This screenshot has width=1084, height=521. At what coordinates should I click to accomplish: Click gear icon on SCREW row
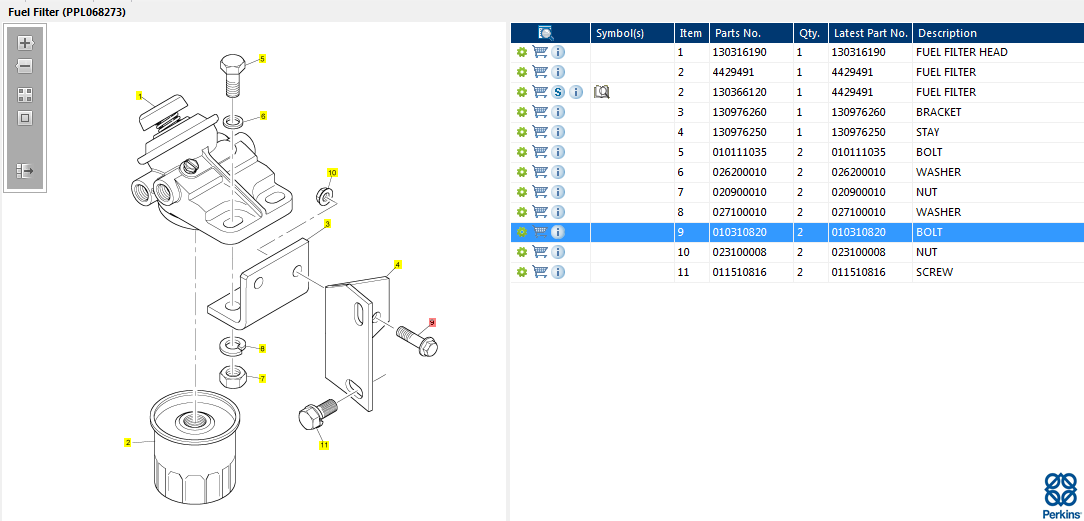point(522,272)
